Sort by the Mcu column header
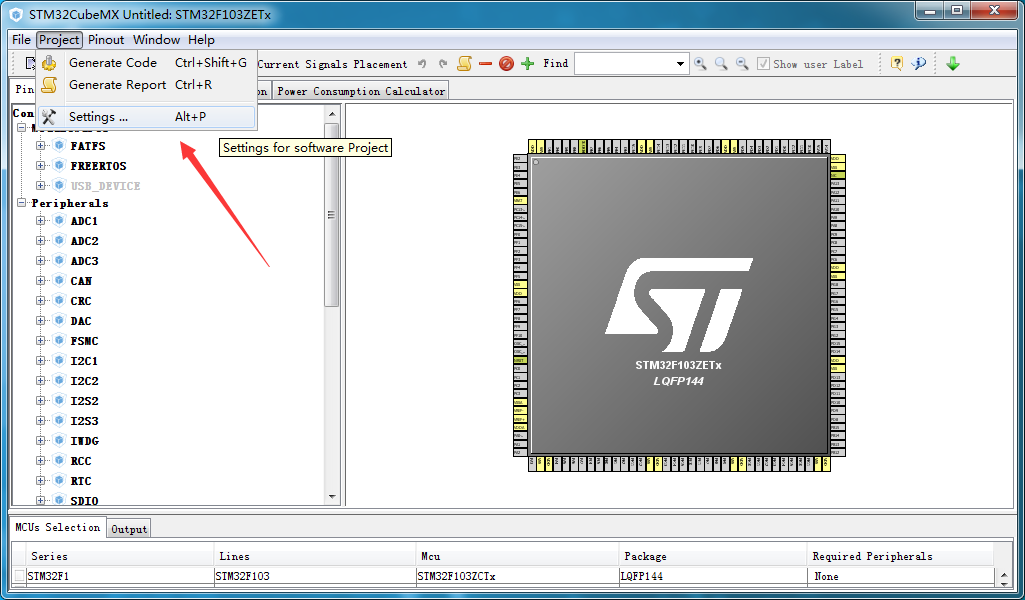The width and height of the screenshot is (1025, 600). [517, 556]
